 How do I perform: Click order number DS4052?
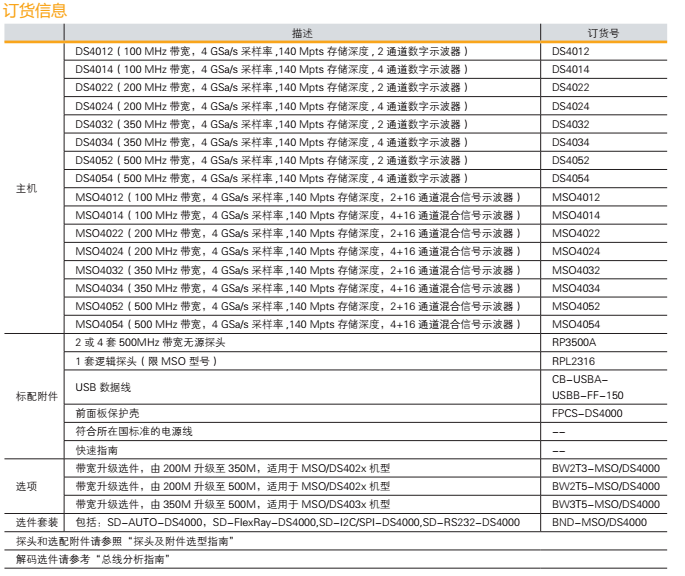point(571,160)
